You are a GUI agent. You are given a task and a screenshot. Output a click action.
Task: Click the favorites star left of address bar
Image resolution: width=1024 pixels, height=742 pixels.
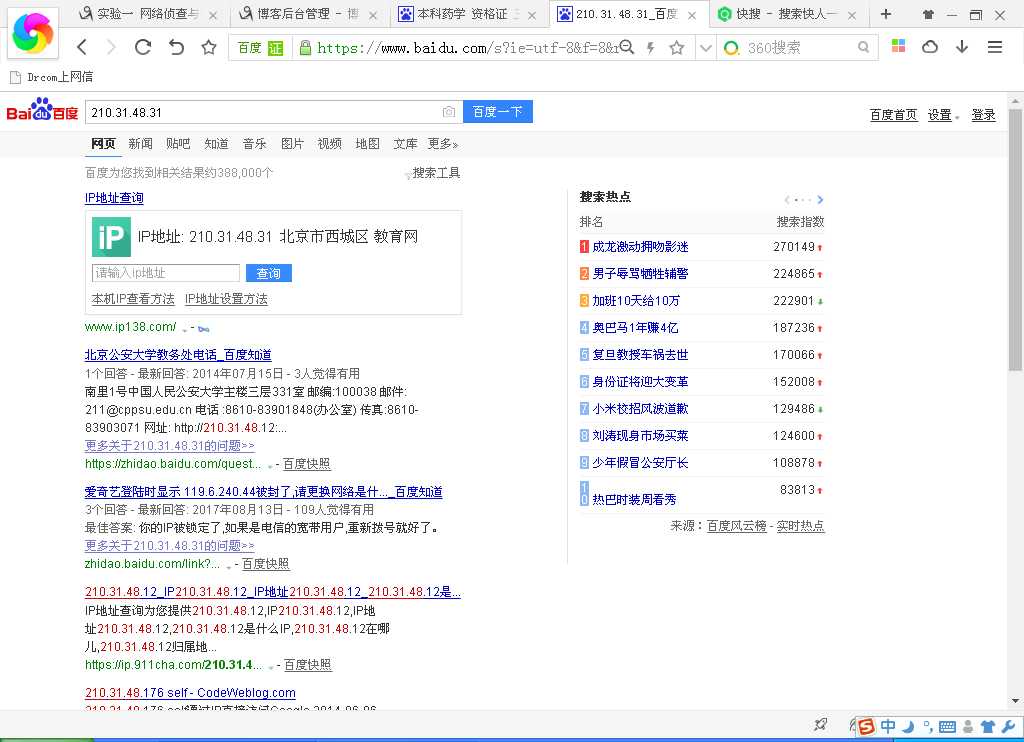coord(208,47)
